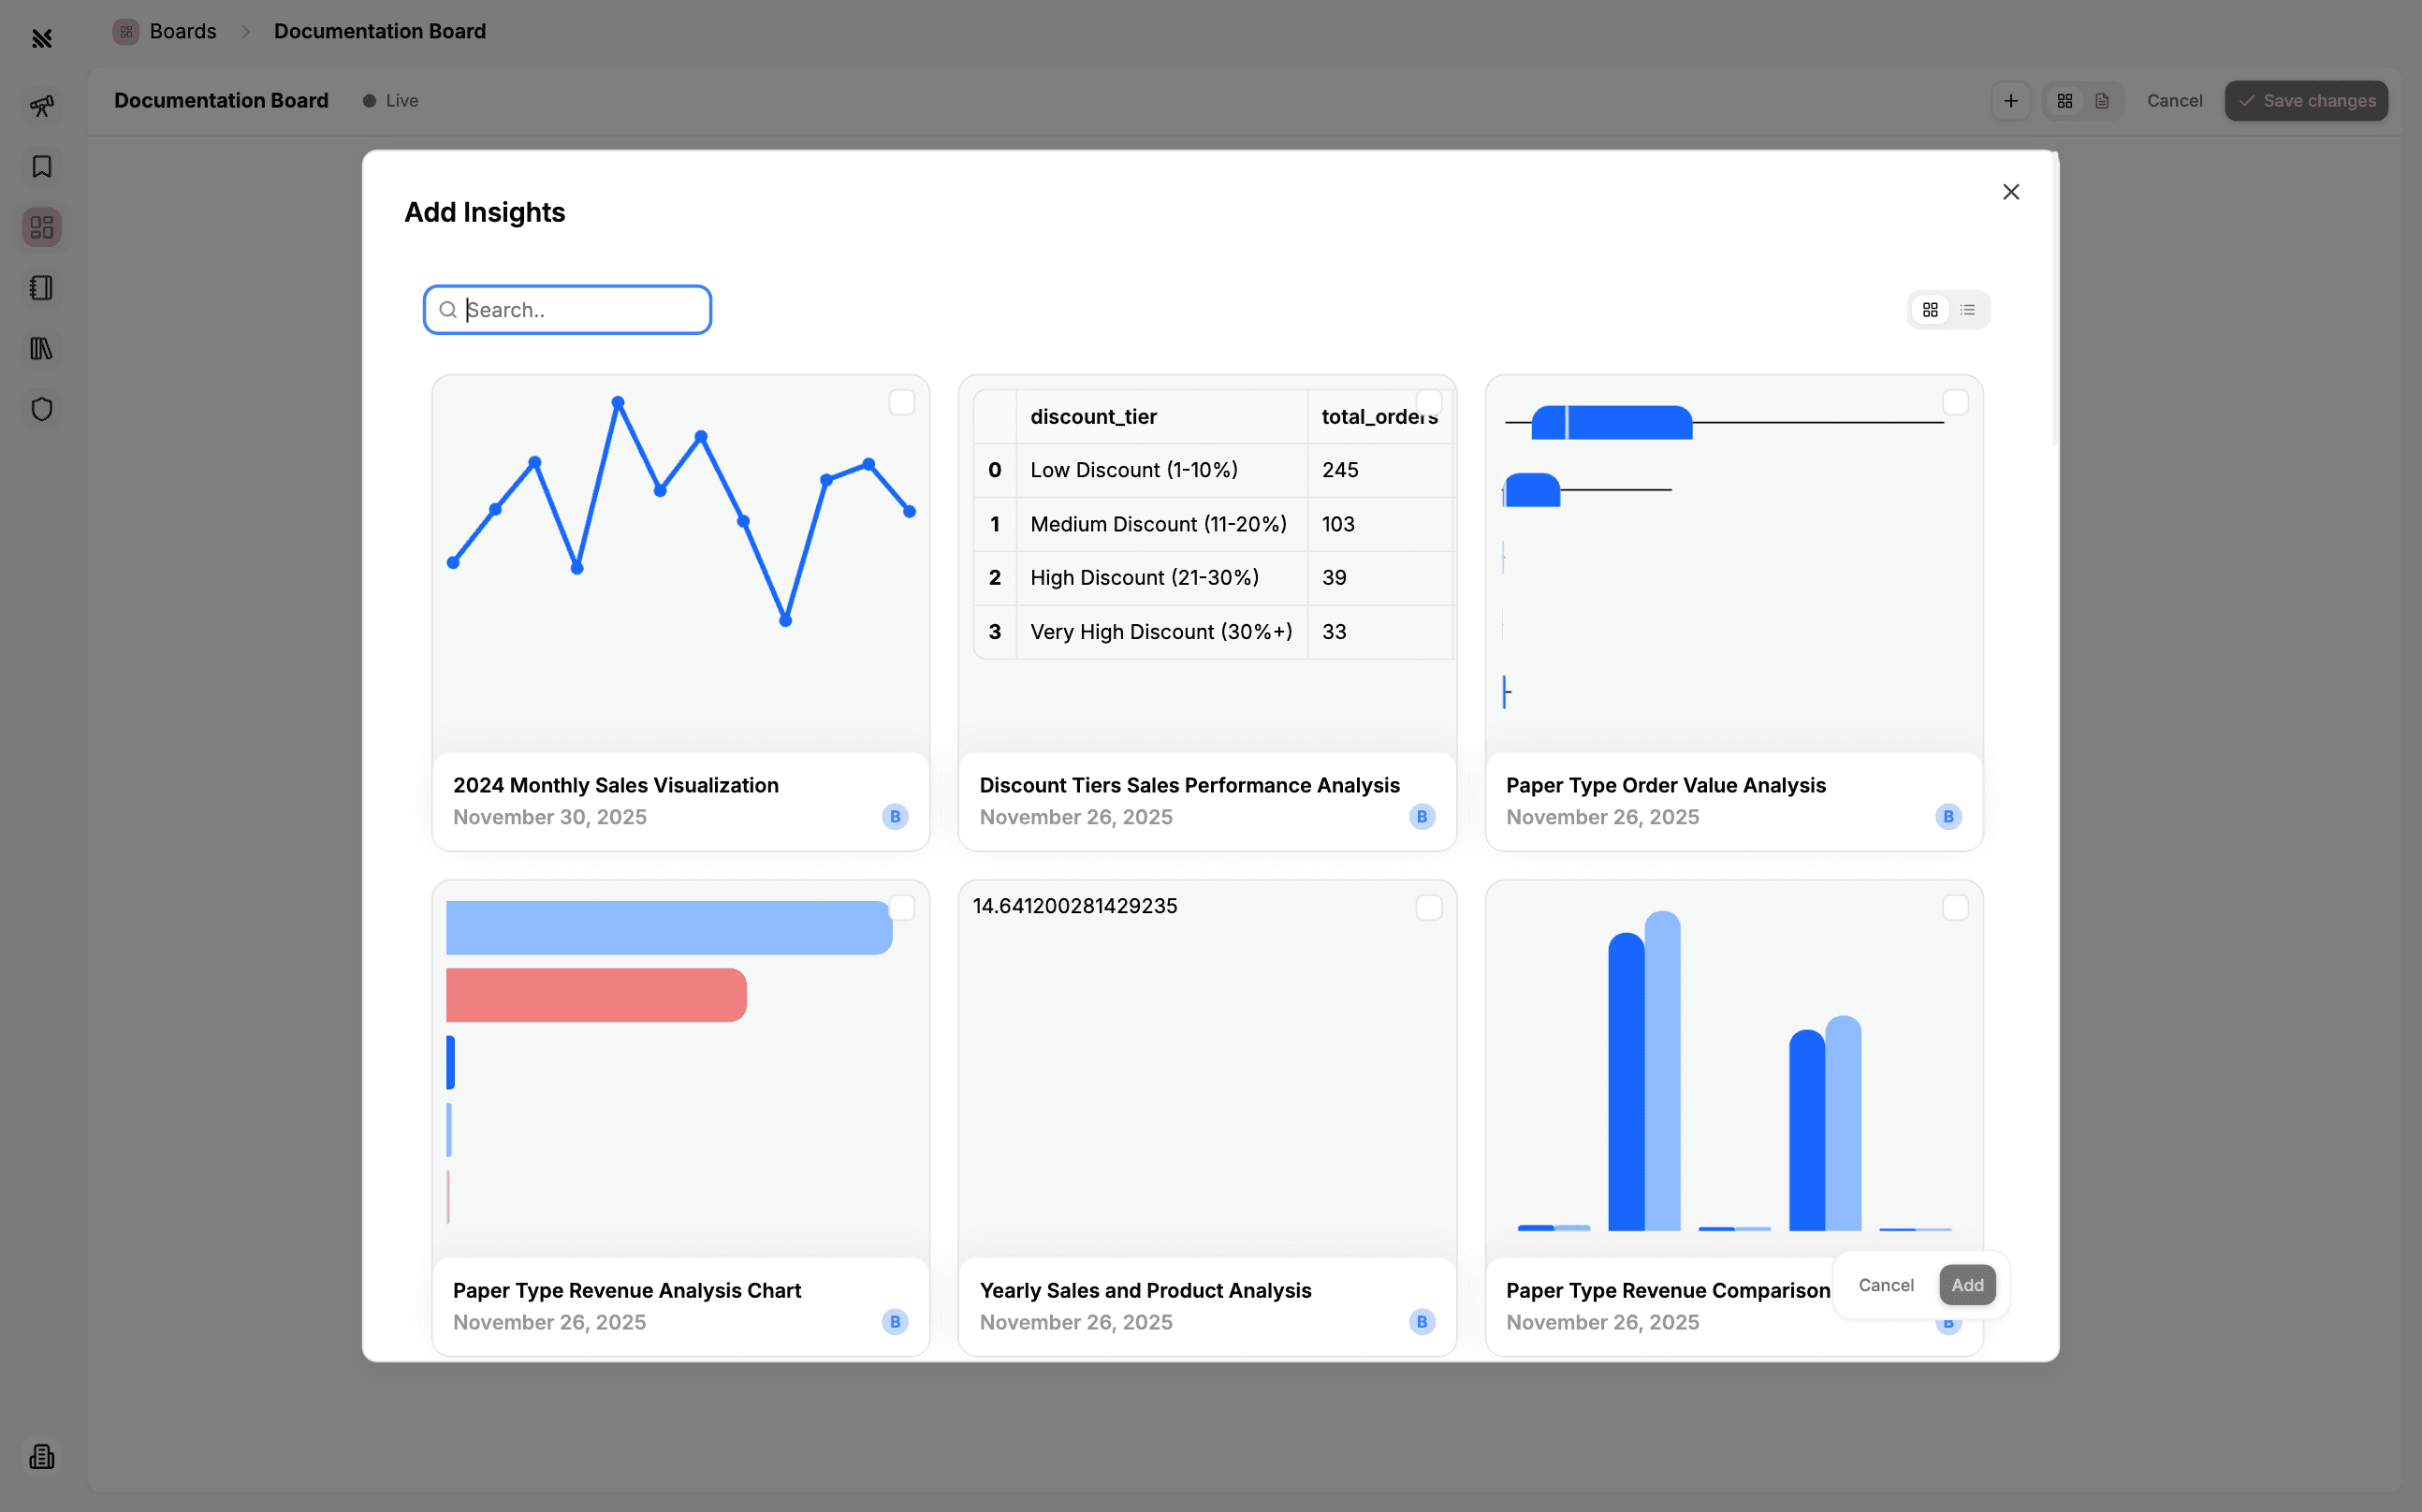
Task: Click the document icon at sidebar bottom
Action: [41, 1457]
